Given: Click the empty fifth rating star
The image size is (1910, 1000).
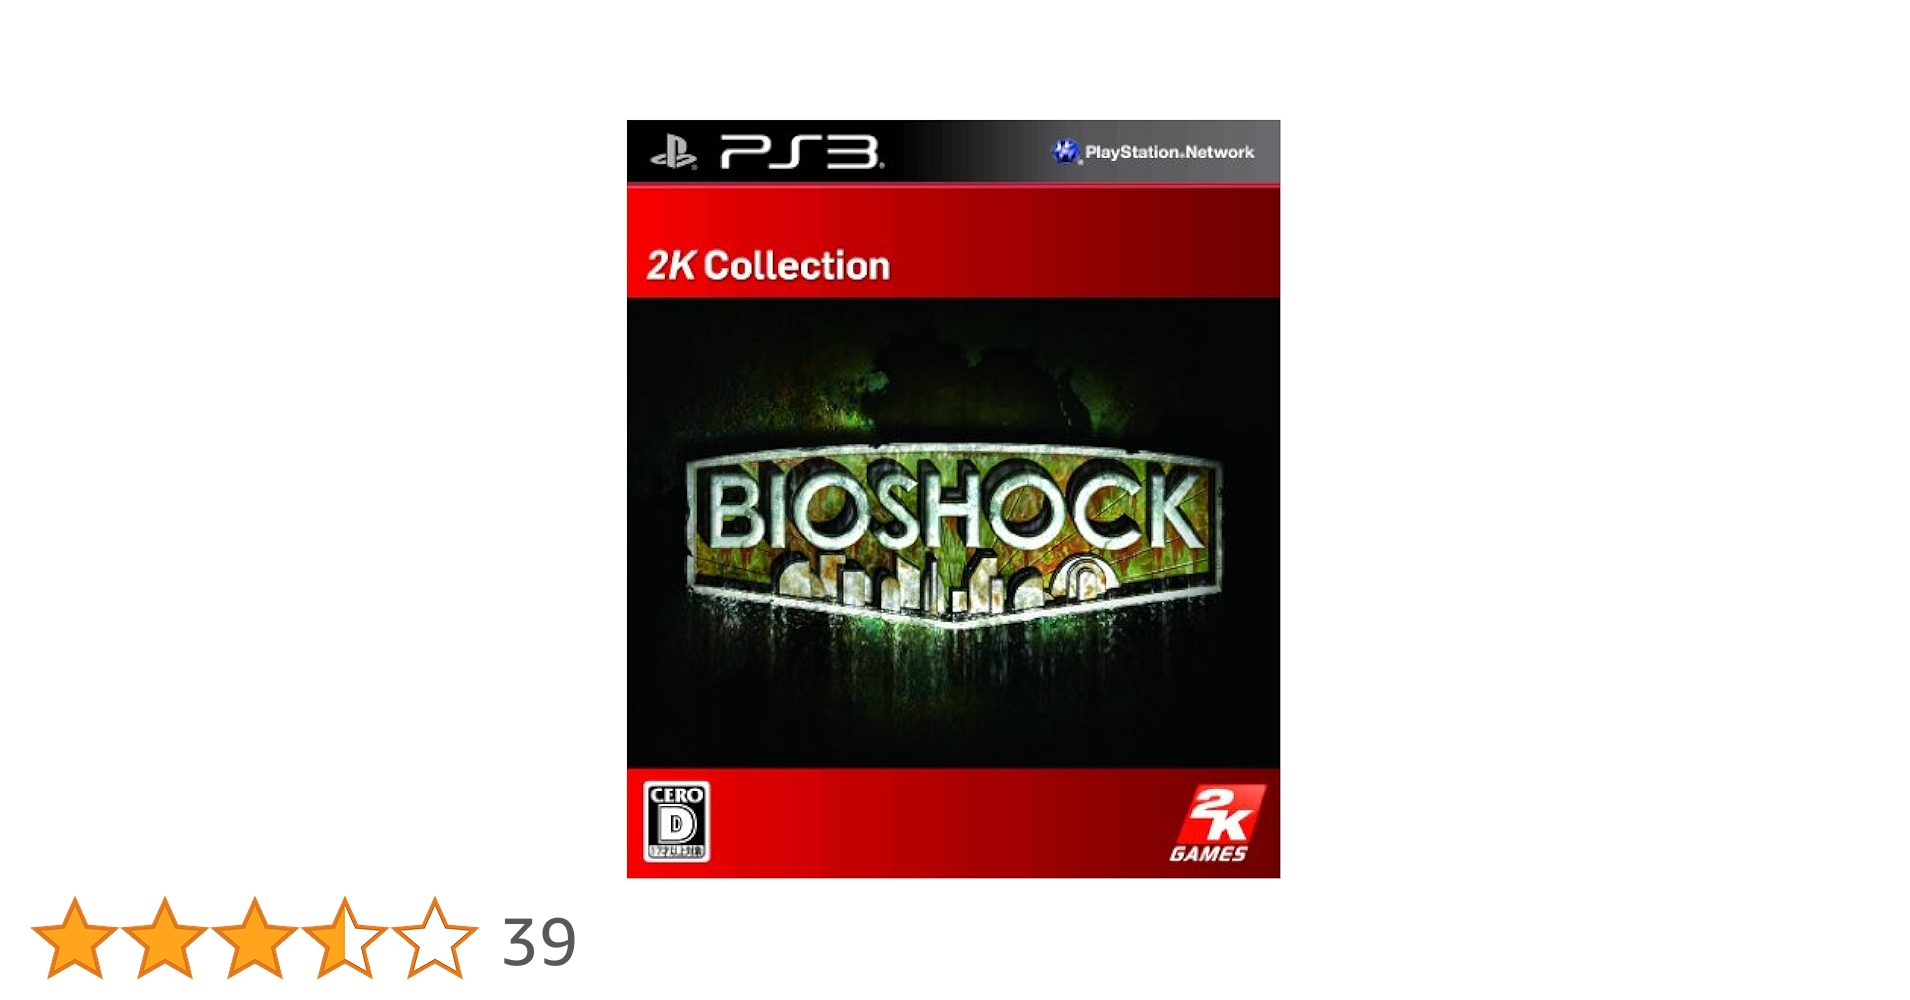Looking at the screenshot, I should 435,938.
